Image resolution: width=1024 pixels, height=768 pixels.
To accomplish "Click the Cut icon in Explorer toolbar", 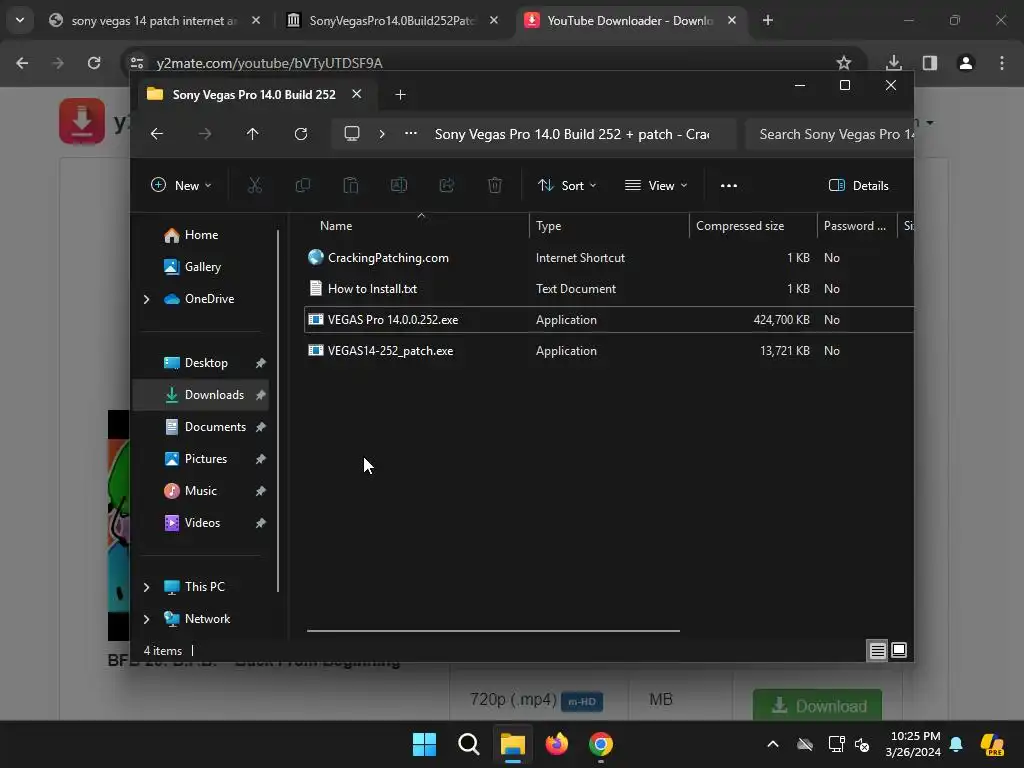I will (x=255, y=185).
